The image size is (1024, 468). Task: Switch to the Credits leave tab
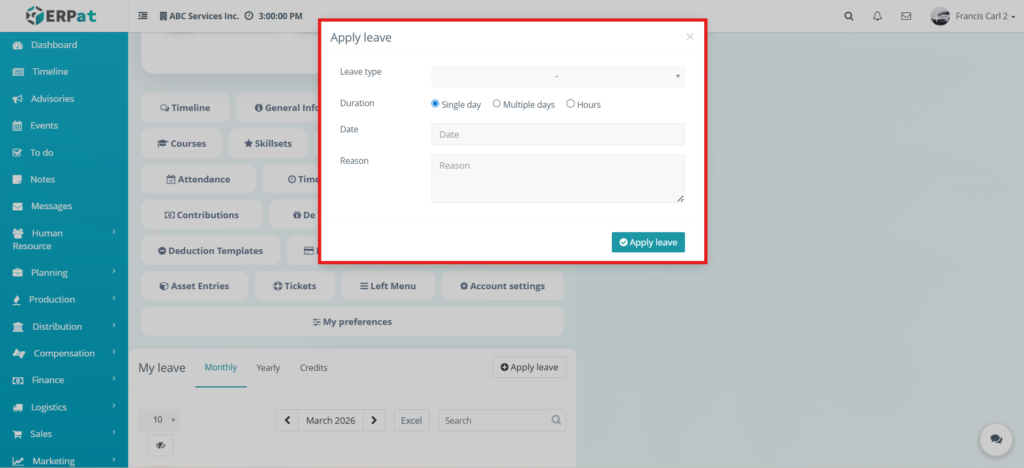click(313, 367)
